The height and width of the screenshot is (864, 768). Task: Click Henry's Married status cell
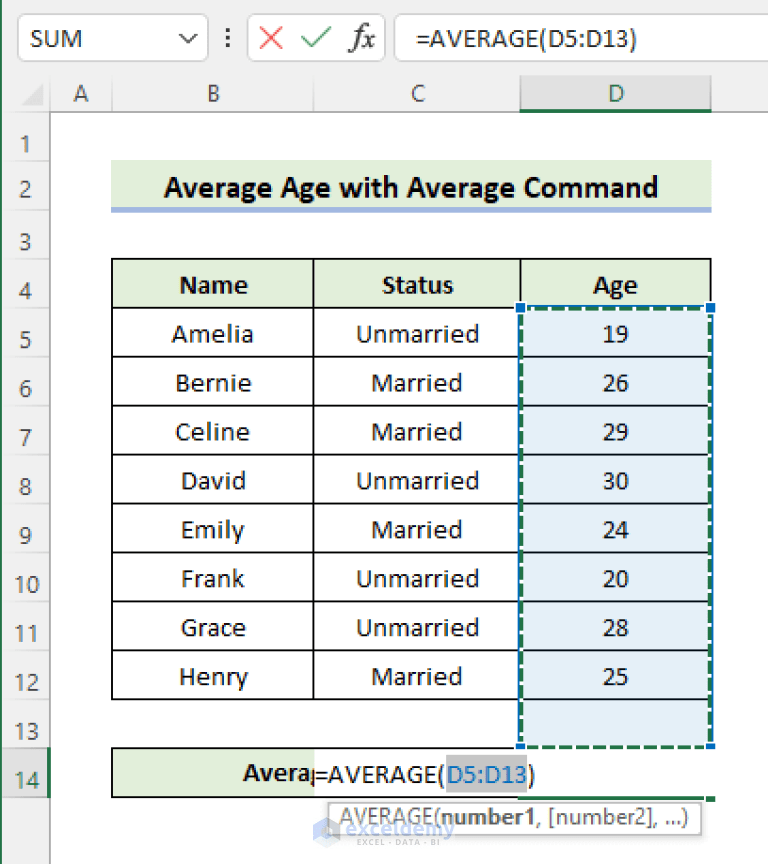tap(417, 676)
